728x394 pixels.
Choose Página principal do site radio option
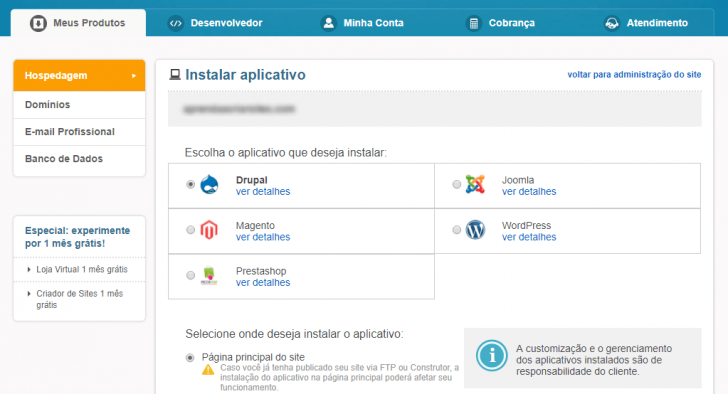point(190,357)
